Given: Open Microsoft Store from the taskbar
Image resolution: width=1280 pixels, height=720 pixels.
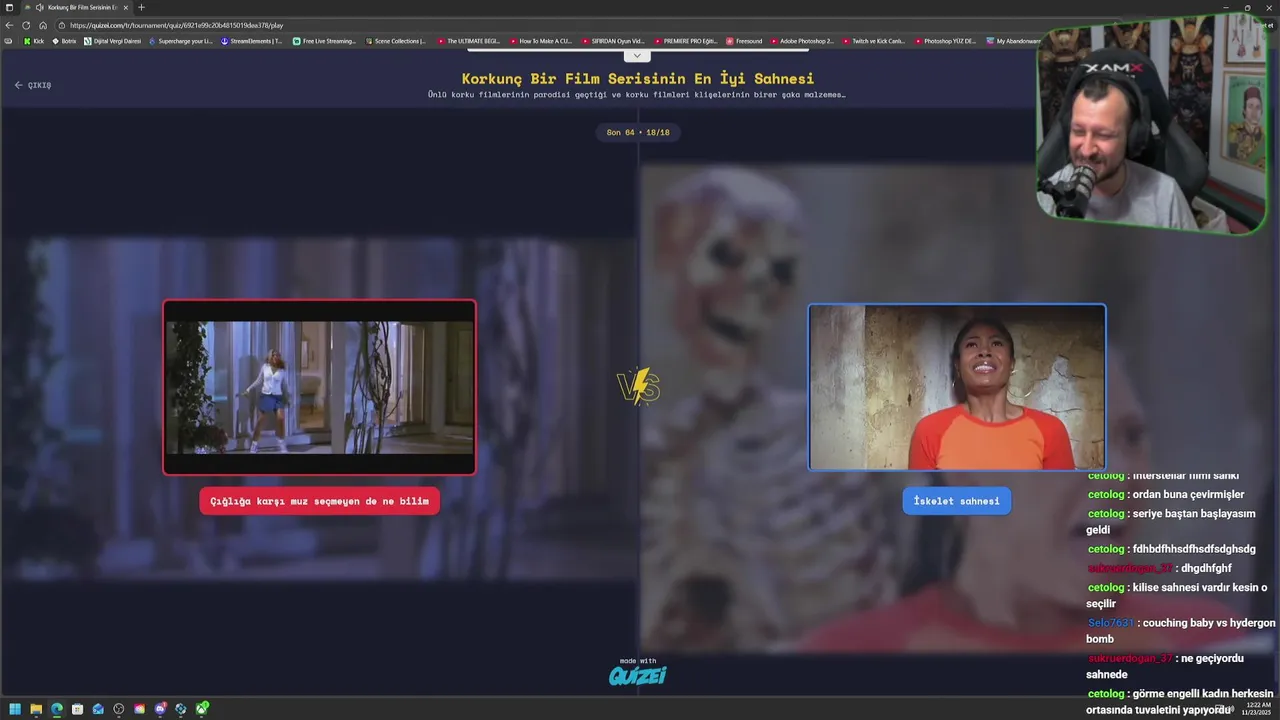Looking at the screenshot, I should pos(77,709).
